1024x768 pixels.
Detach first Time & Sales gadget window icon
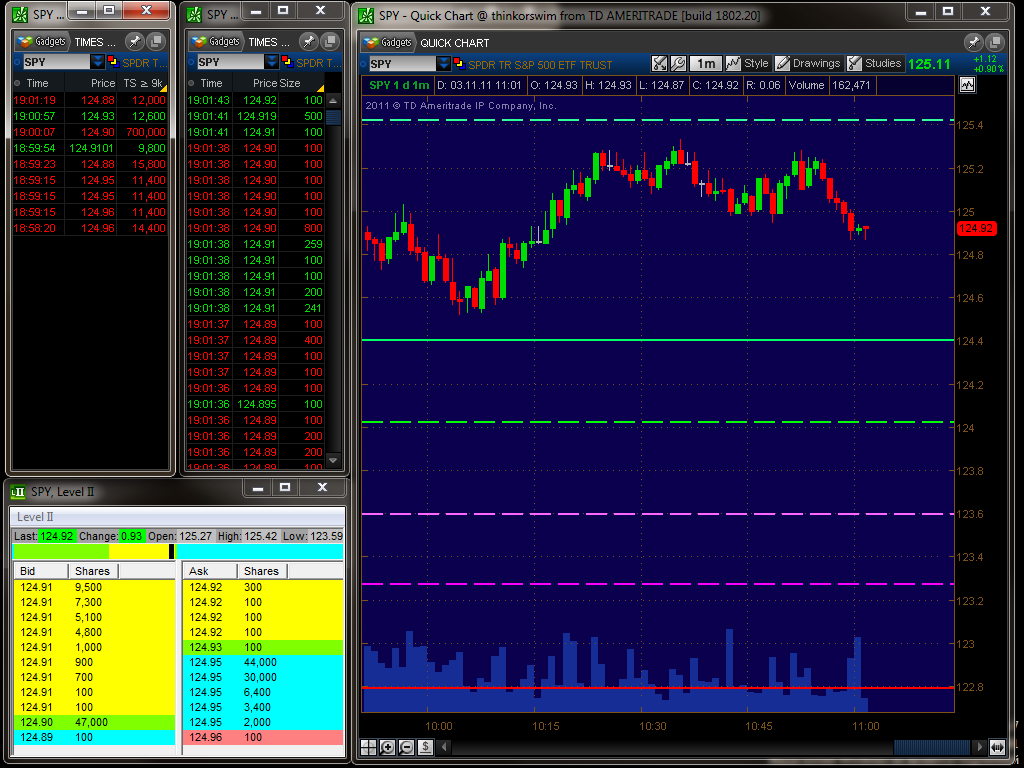(x=156, y=41)
